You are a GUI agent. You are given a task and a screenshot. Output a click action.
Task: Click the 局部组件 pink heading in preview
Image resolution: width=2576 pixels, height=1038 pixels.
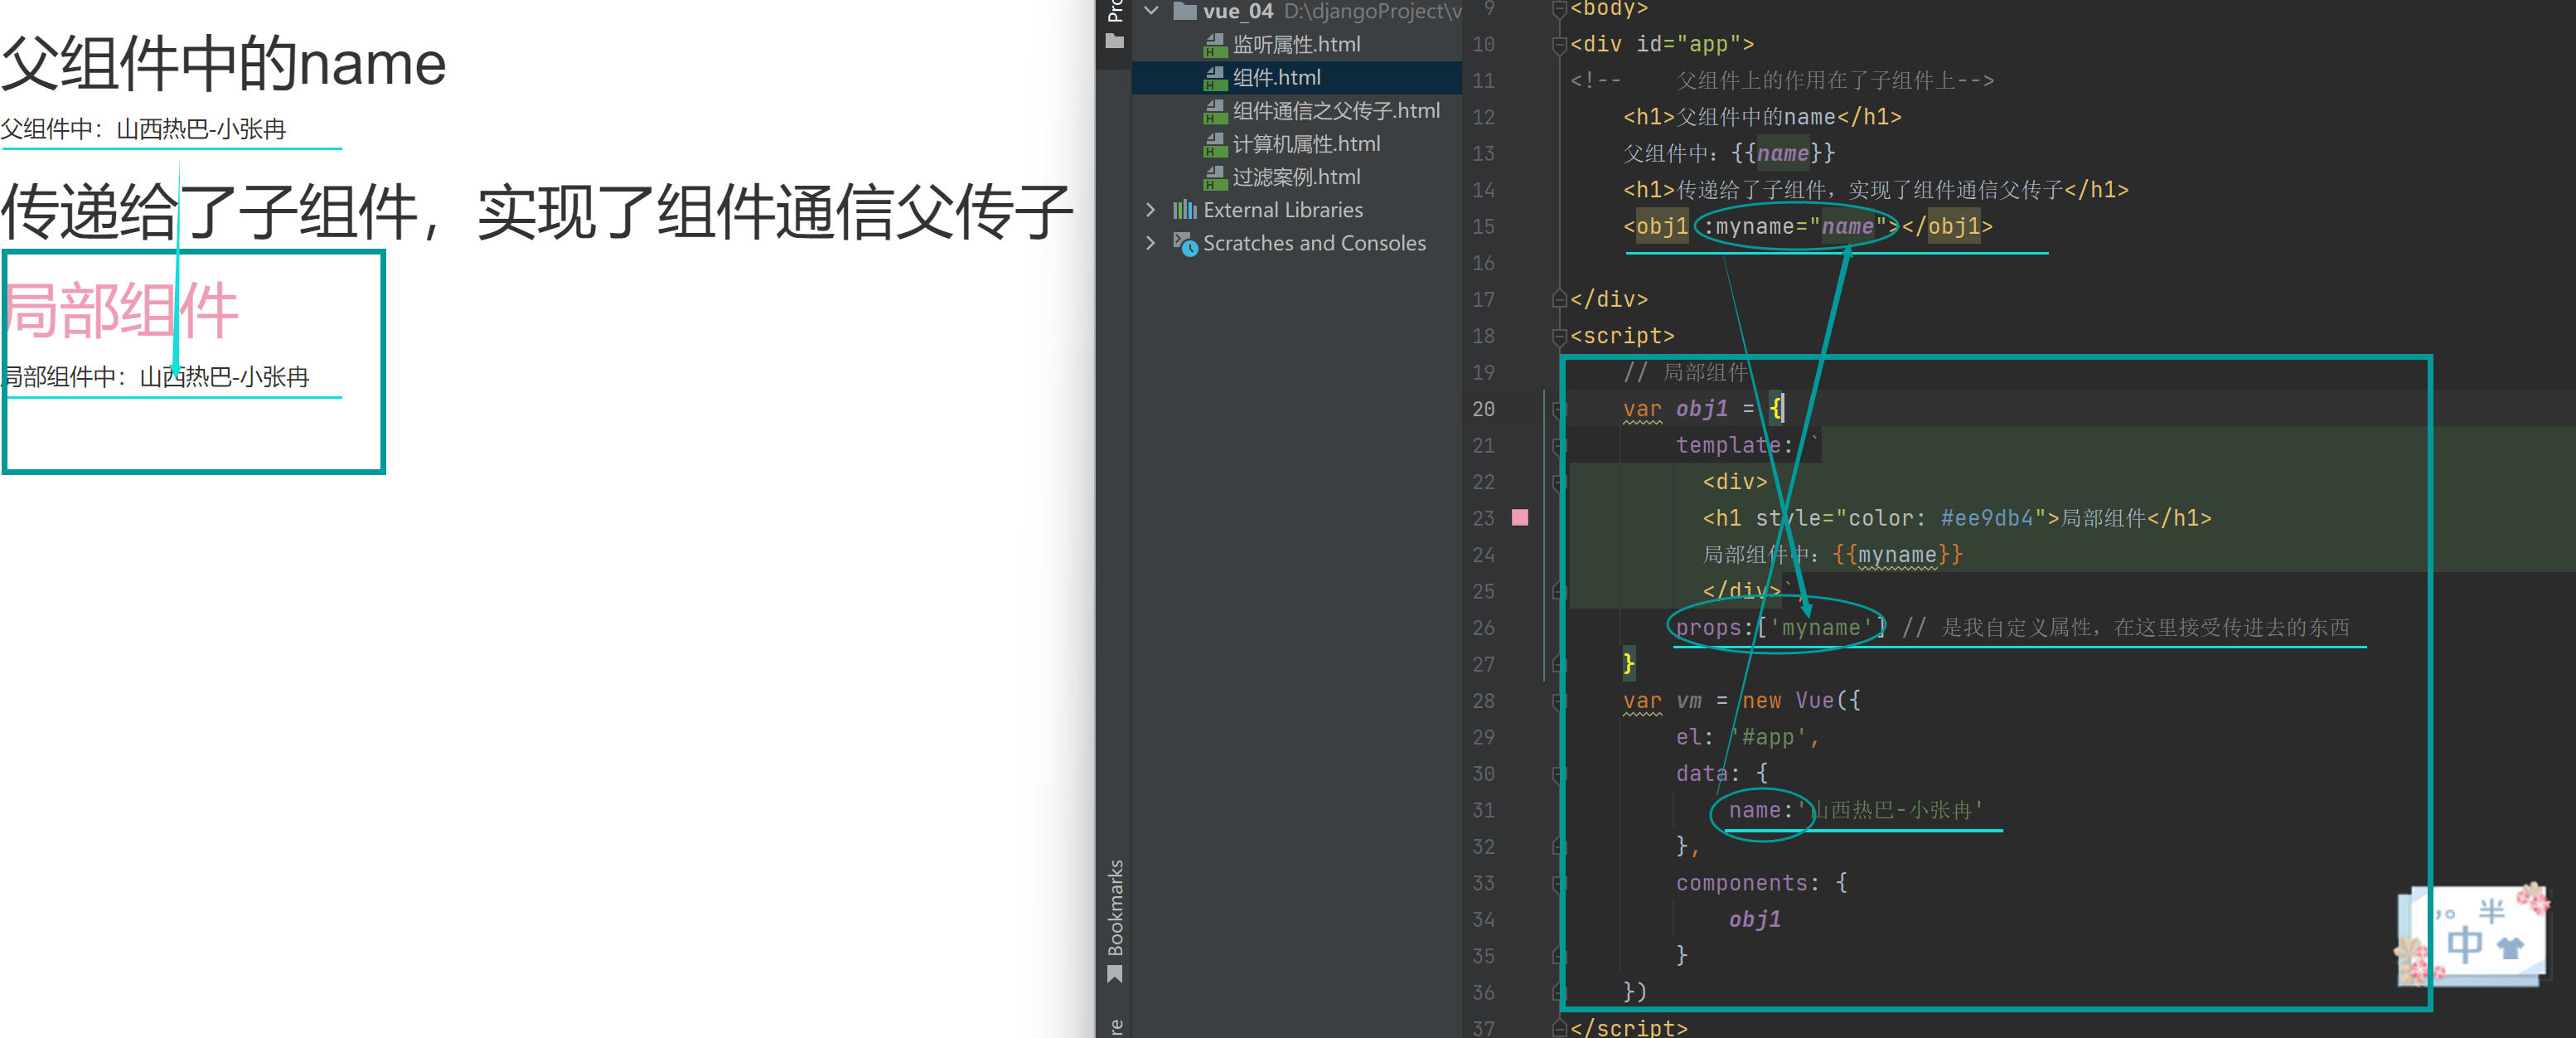(121, 311)
